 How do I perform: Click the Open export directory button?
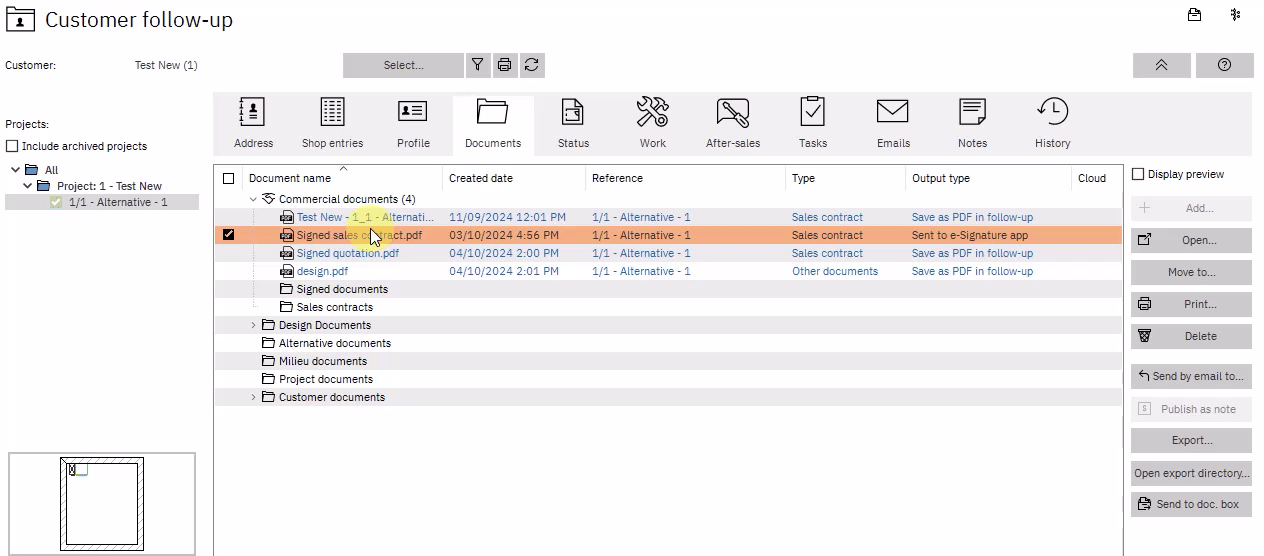pos(1191,473)
